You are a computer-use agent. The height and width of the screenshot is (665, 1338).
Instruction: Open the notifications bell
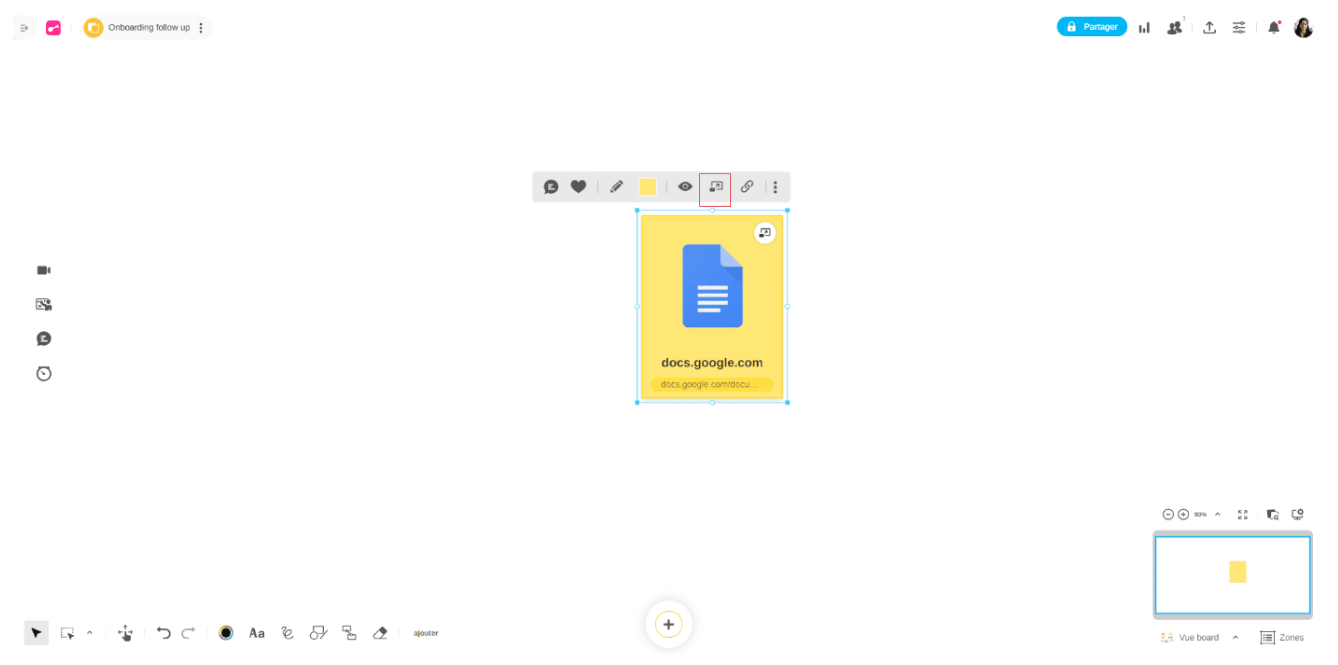click(1273, 28)
